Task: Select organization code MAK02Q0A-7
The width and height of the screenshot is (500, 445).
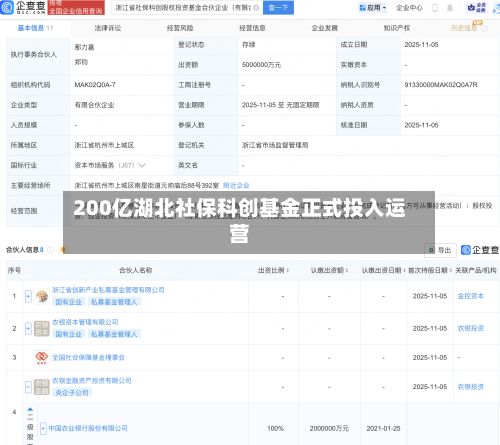Action: tap(95, 85)
